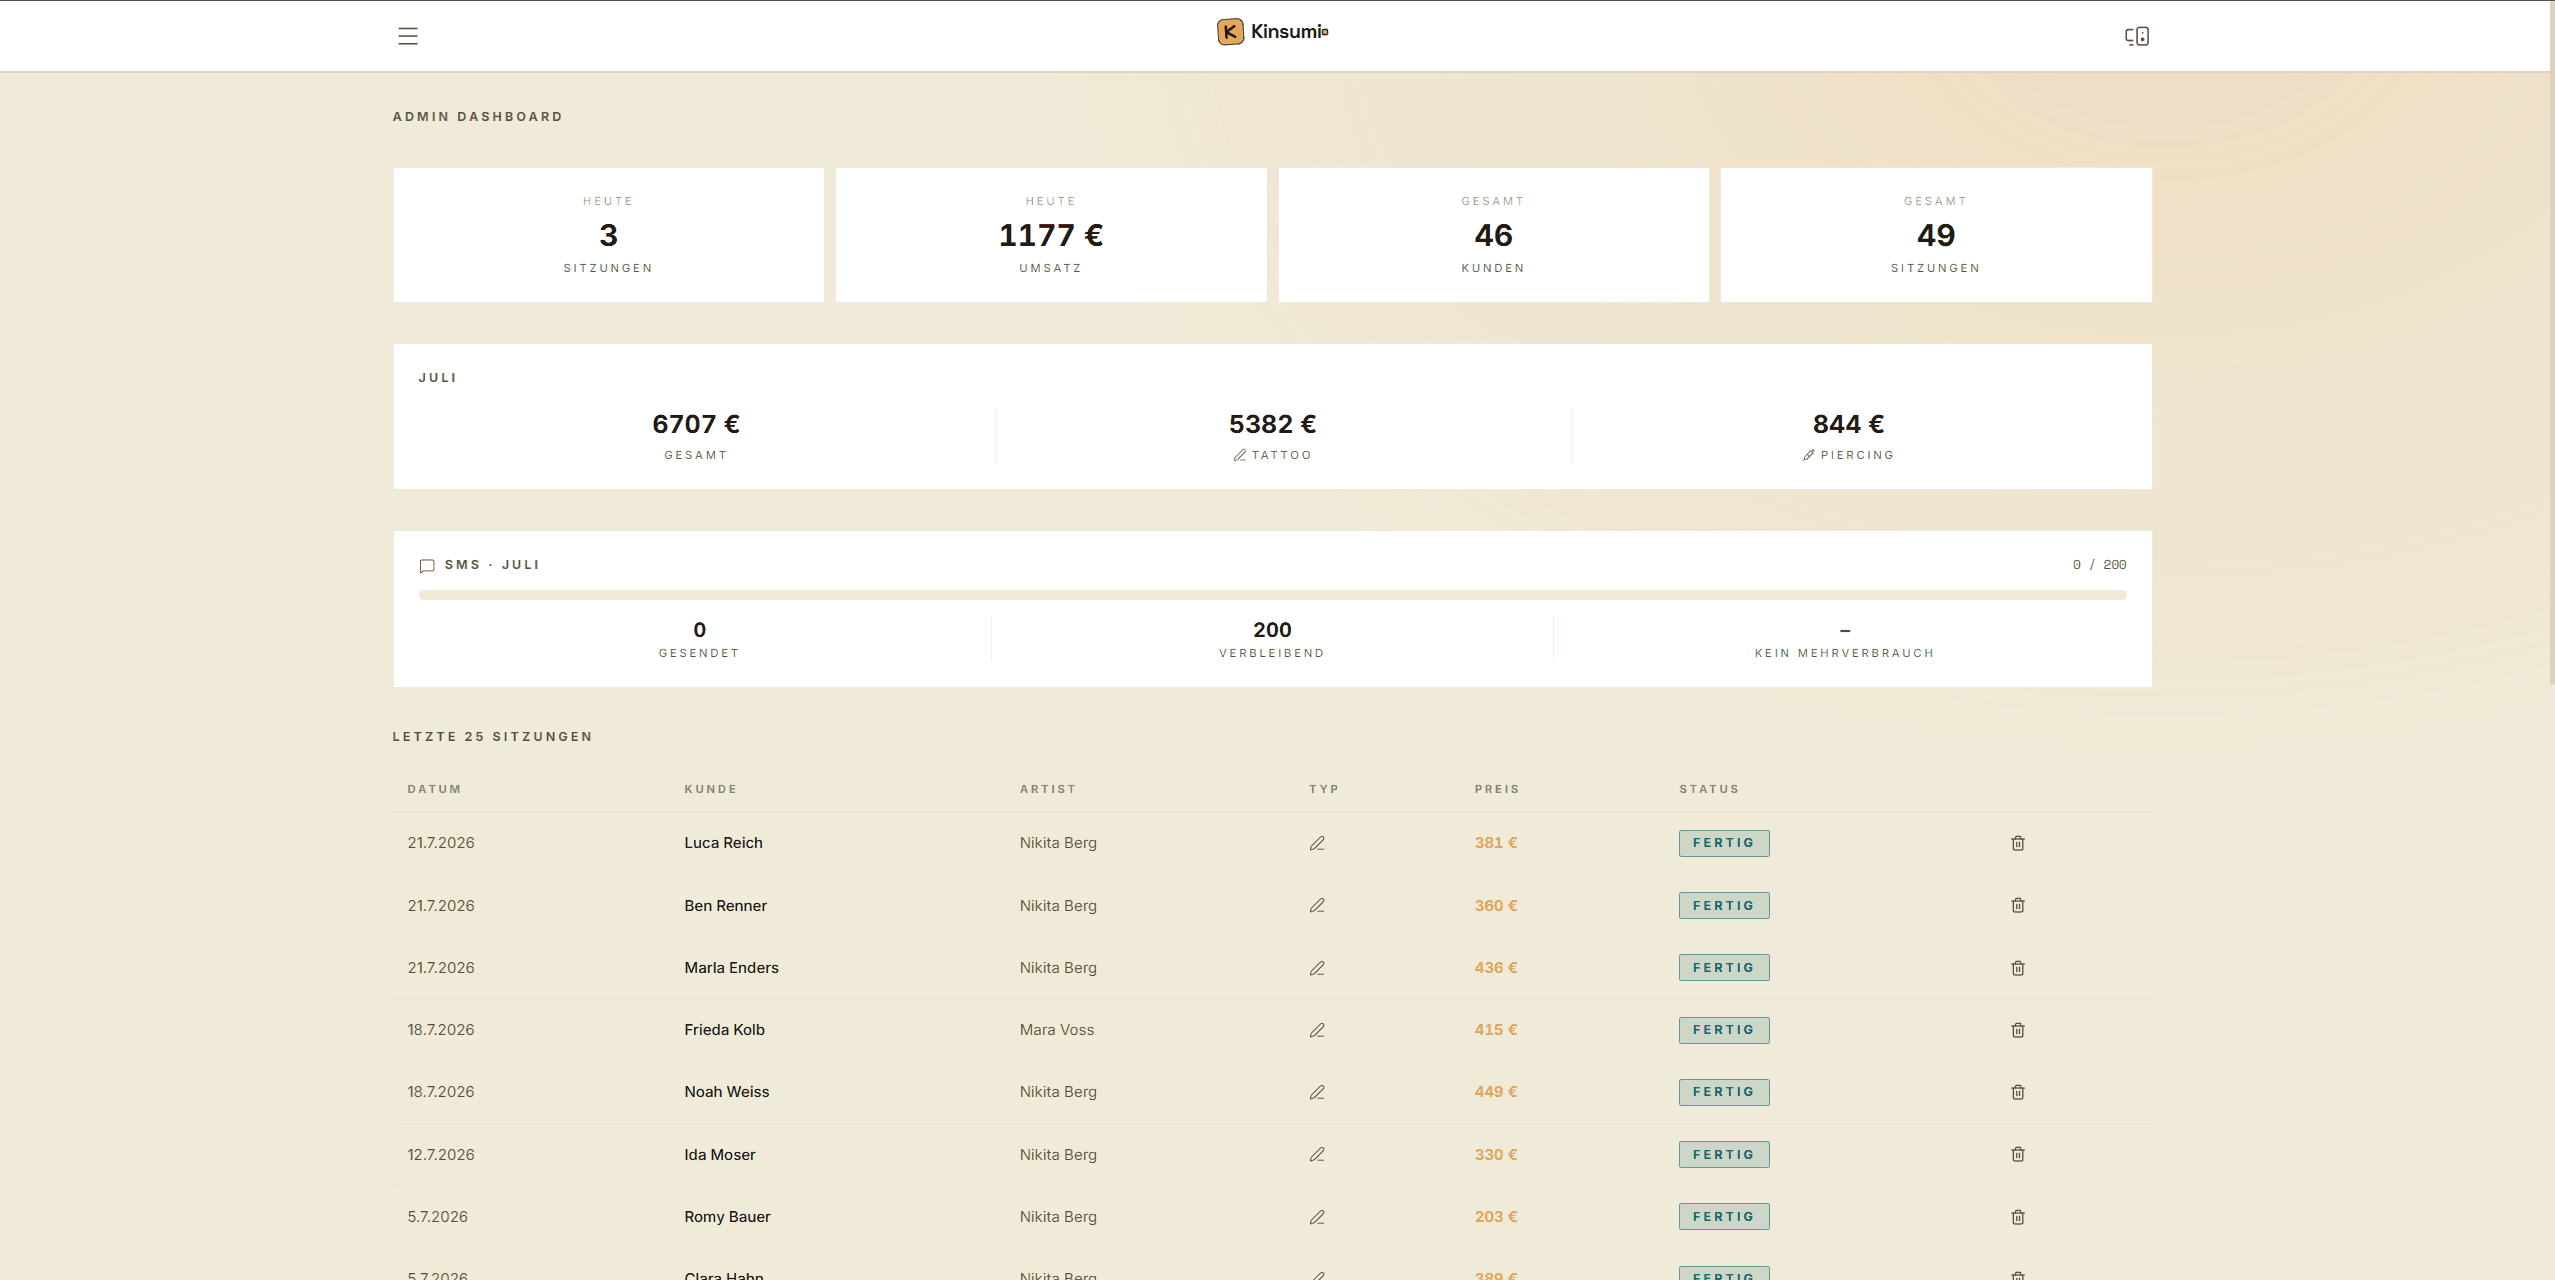2555x1280 pixels.
Task: Open the device switch icon in header
Action: pyautogui.click(x=2137, y=36)
